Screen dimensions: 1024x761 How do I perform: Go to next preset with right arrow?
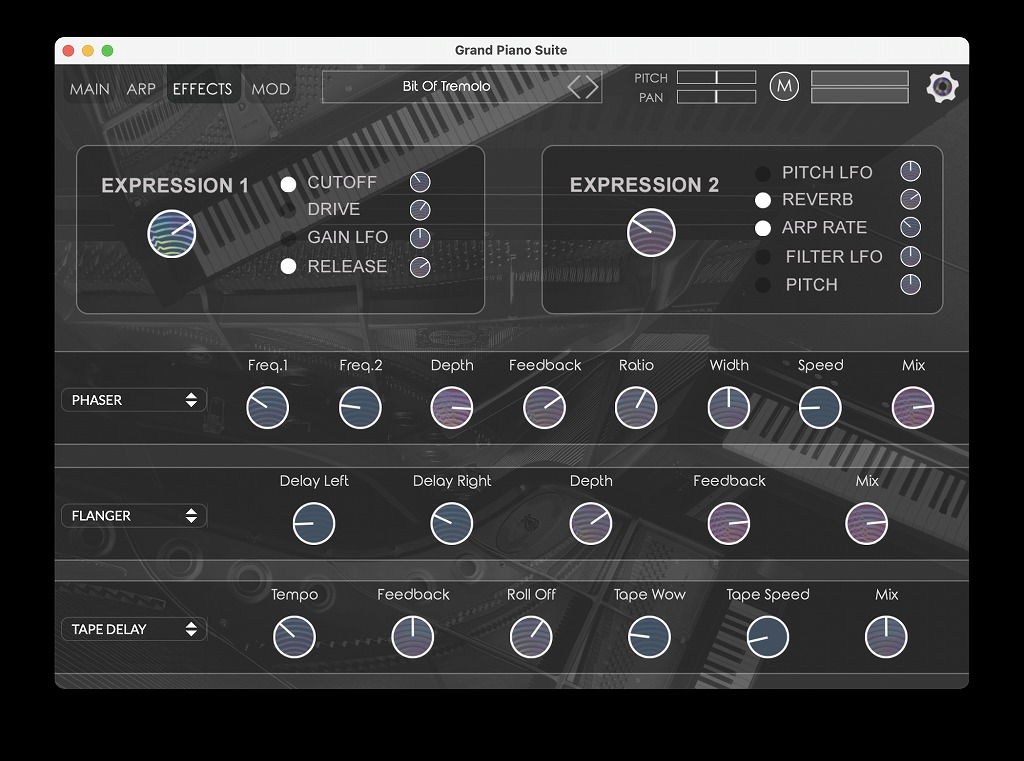[x=592, y=87]
